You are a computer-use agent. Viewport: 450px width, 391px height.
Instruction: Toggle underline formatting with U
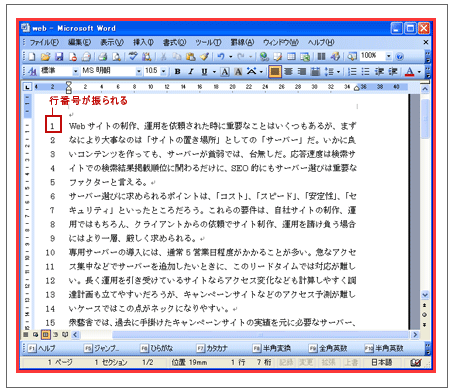click(204, 71)
